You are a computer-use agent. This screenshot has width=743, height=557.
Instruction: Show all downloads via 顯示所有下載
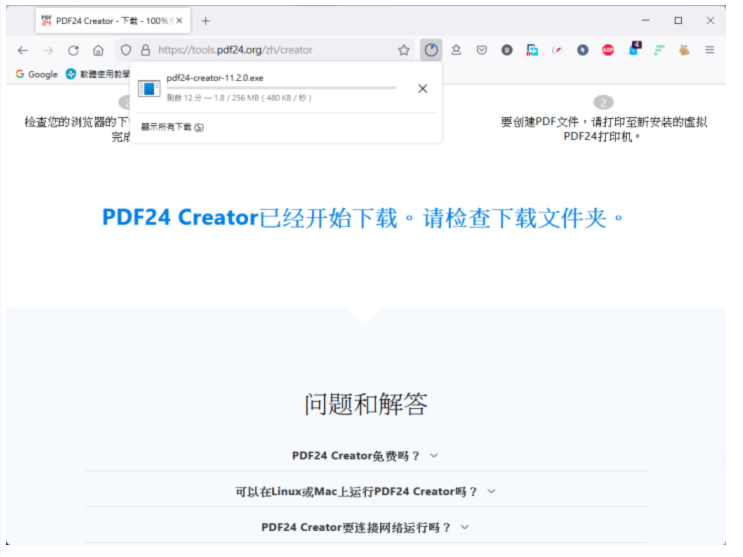point(172,127)
